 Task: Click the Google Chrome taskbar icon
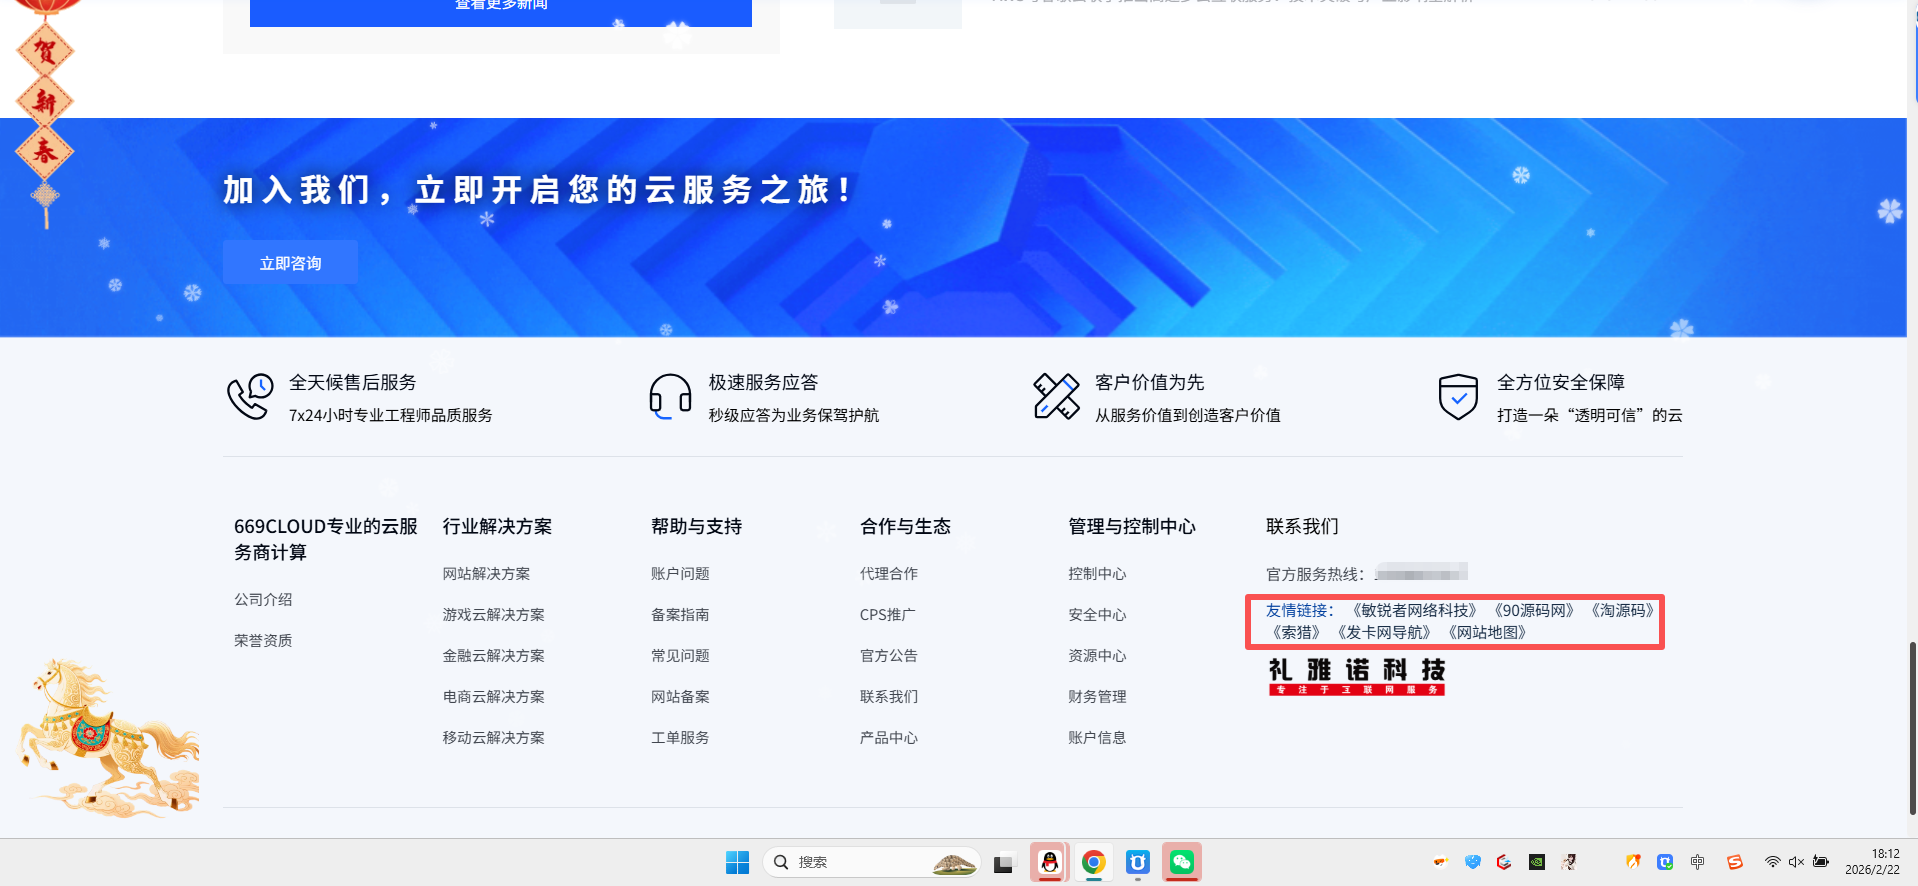point(1093,862)
